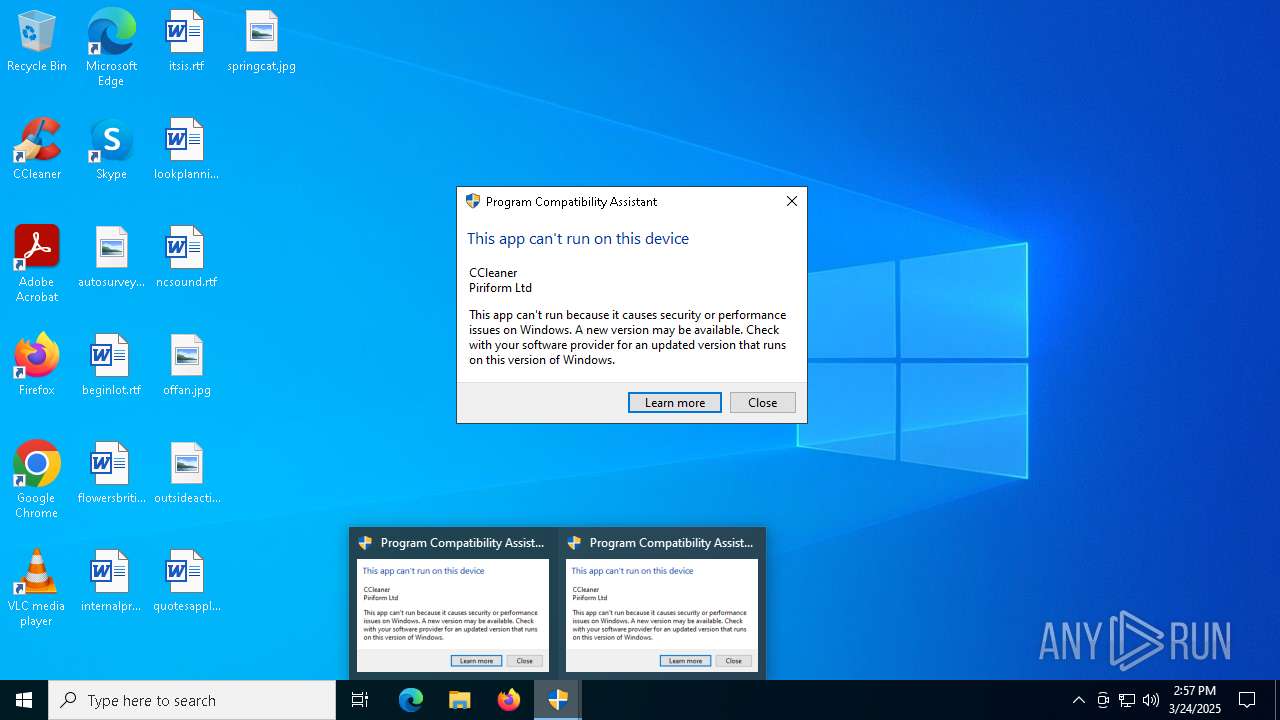Image resolution: width=1280 pixels, height=720 pixels.
Task: Select the springcat.jpg image file
Action: pos(261,41)
